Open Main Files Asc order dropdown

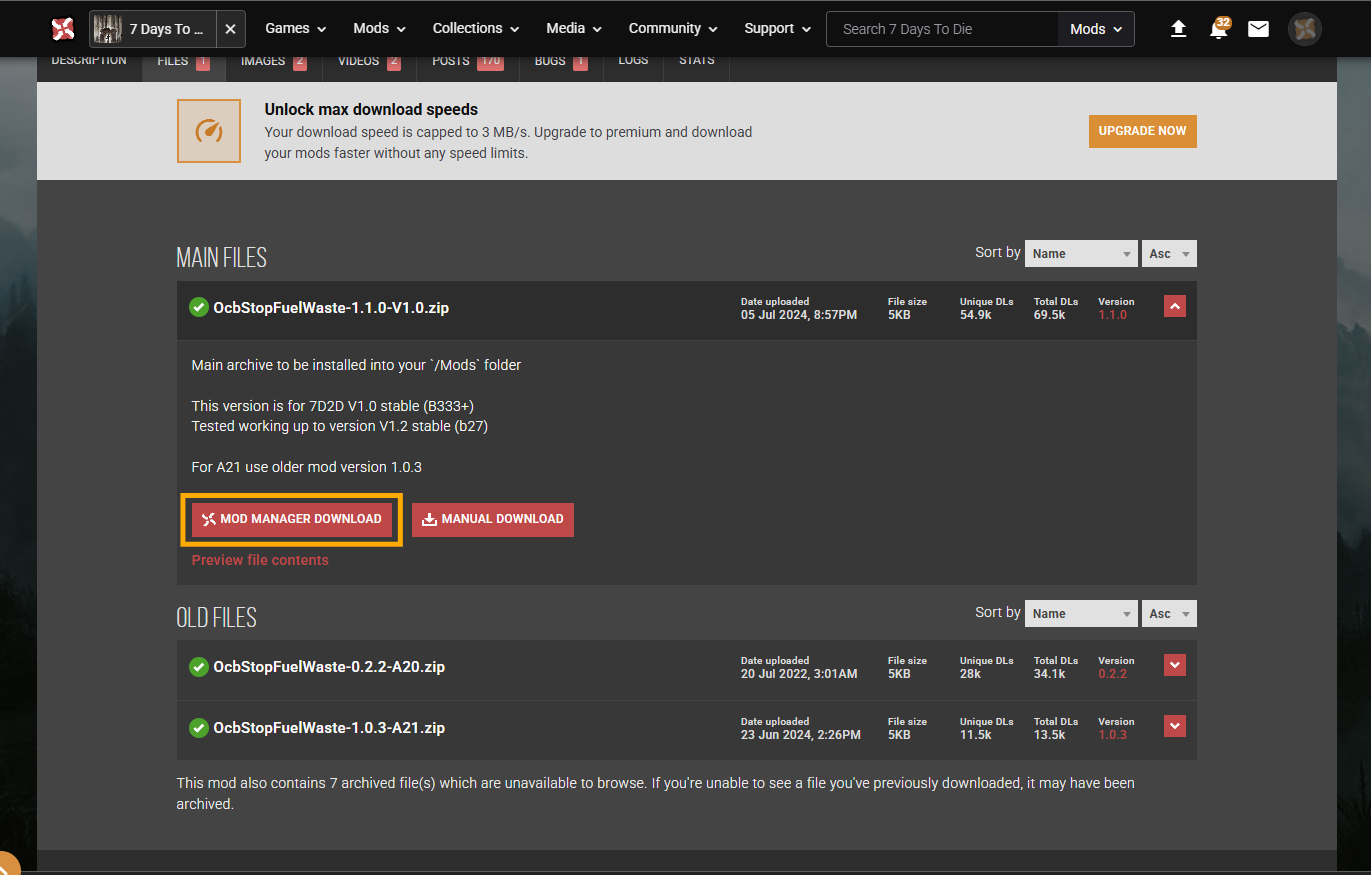point(1169,254)
